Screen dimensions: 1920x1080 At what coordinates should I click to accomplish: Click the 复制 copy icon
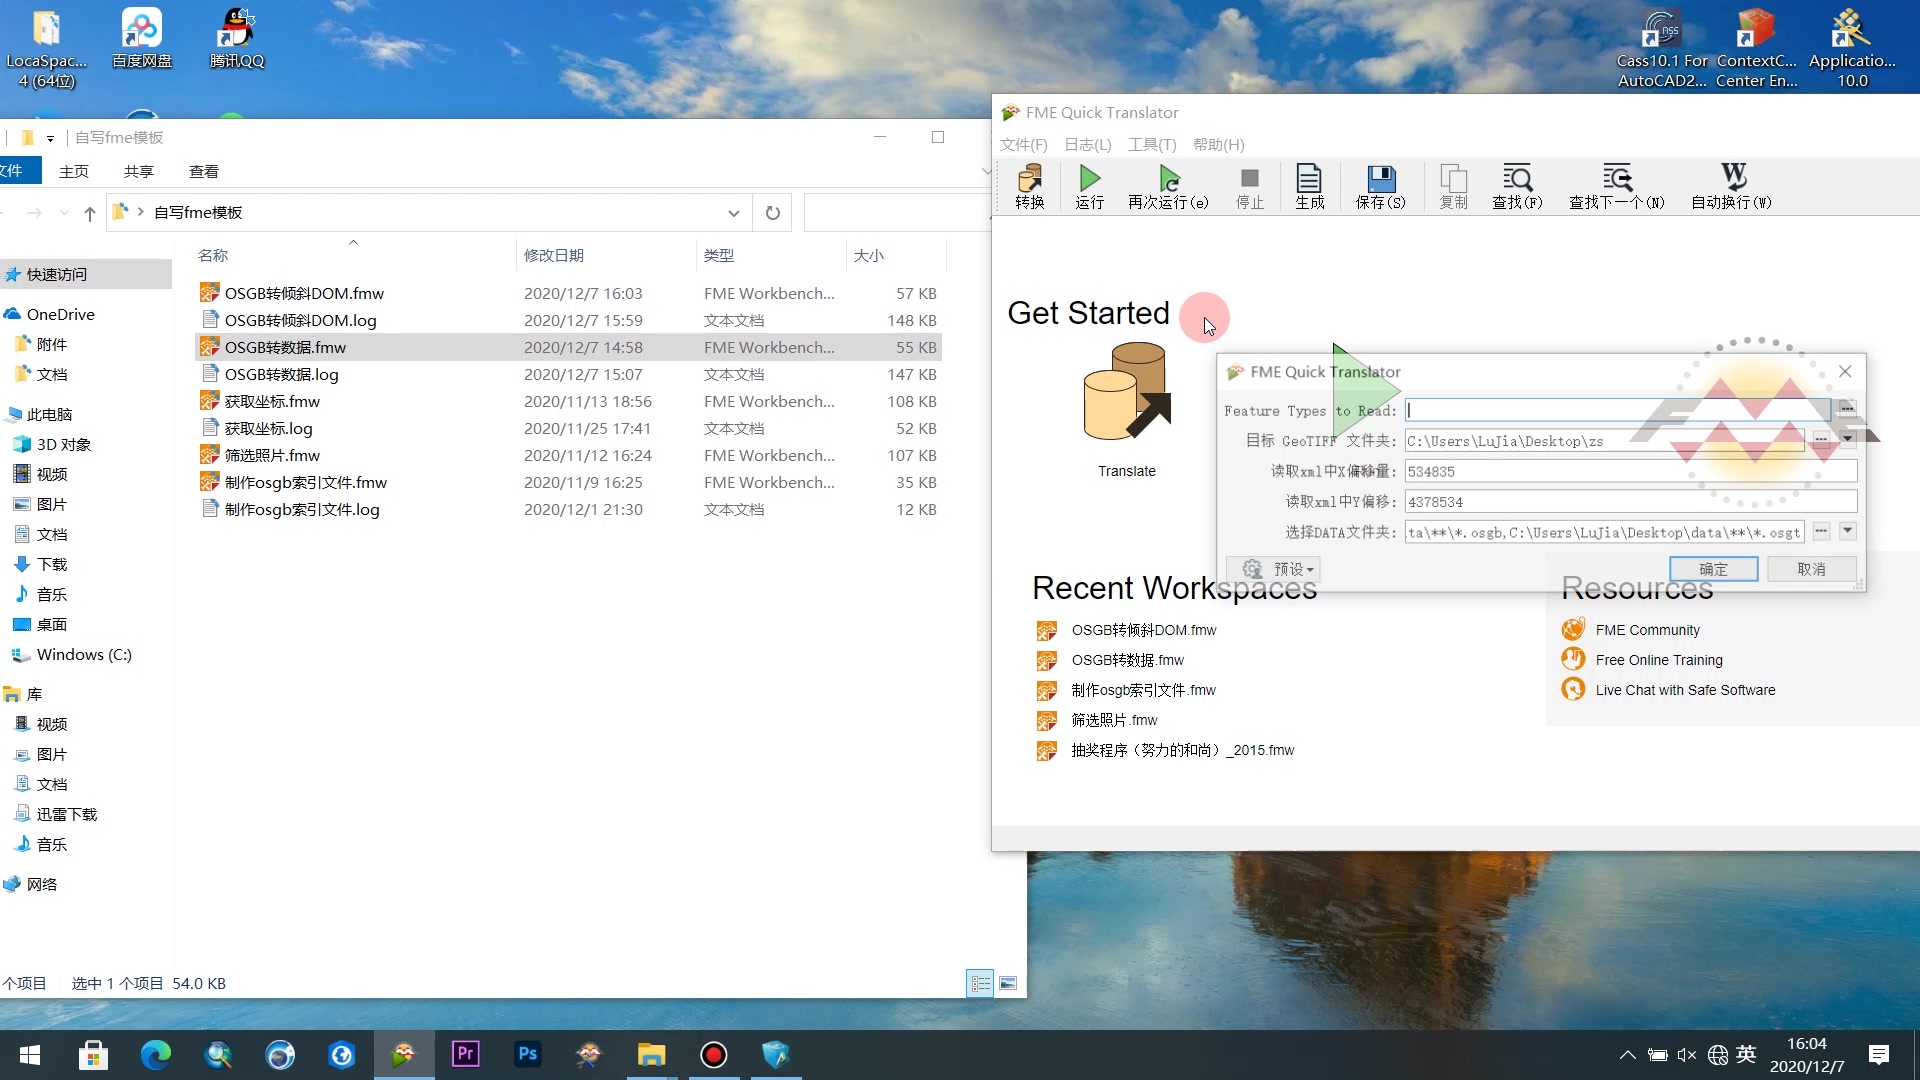(1453, 186)
